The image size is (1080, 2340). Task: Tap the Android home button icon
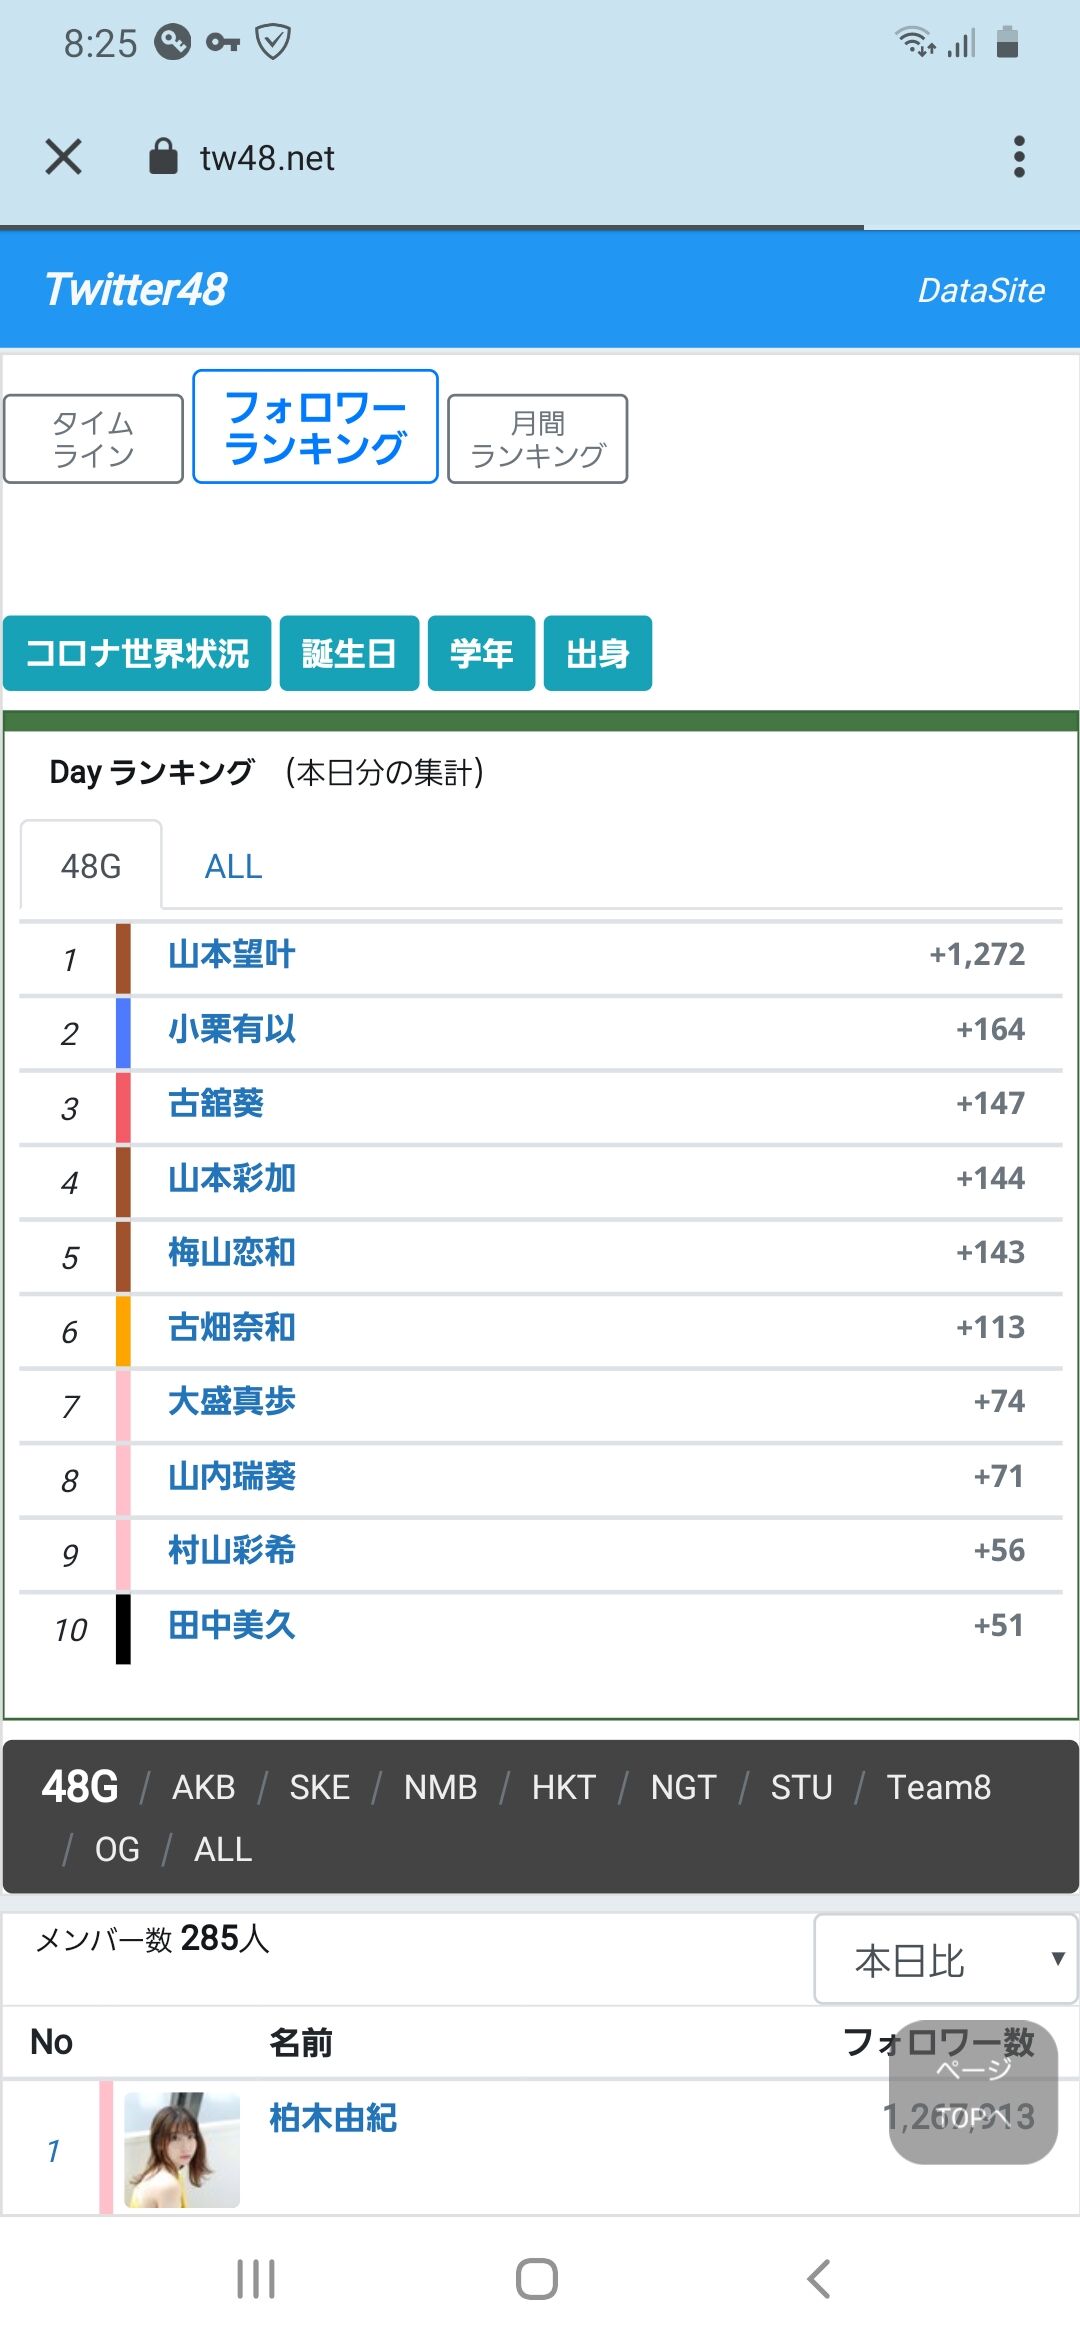pyautogui.click(x=537, y=2279)
